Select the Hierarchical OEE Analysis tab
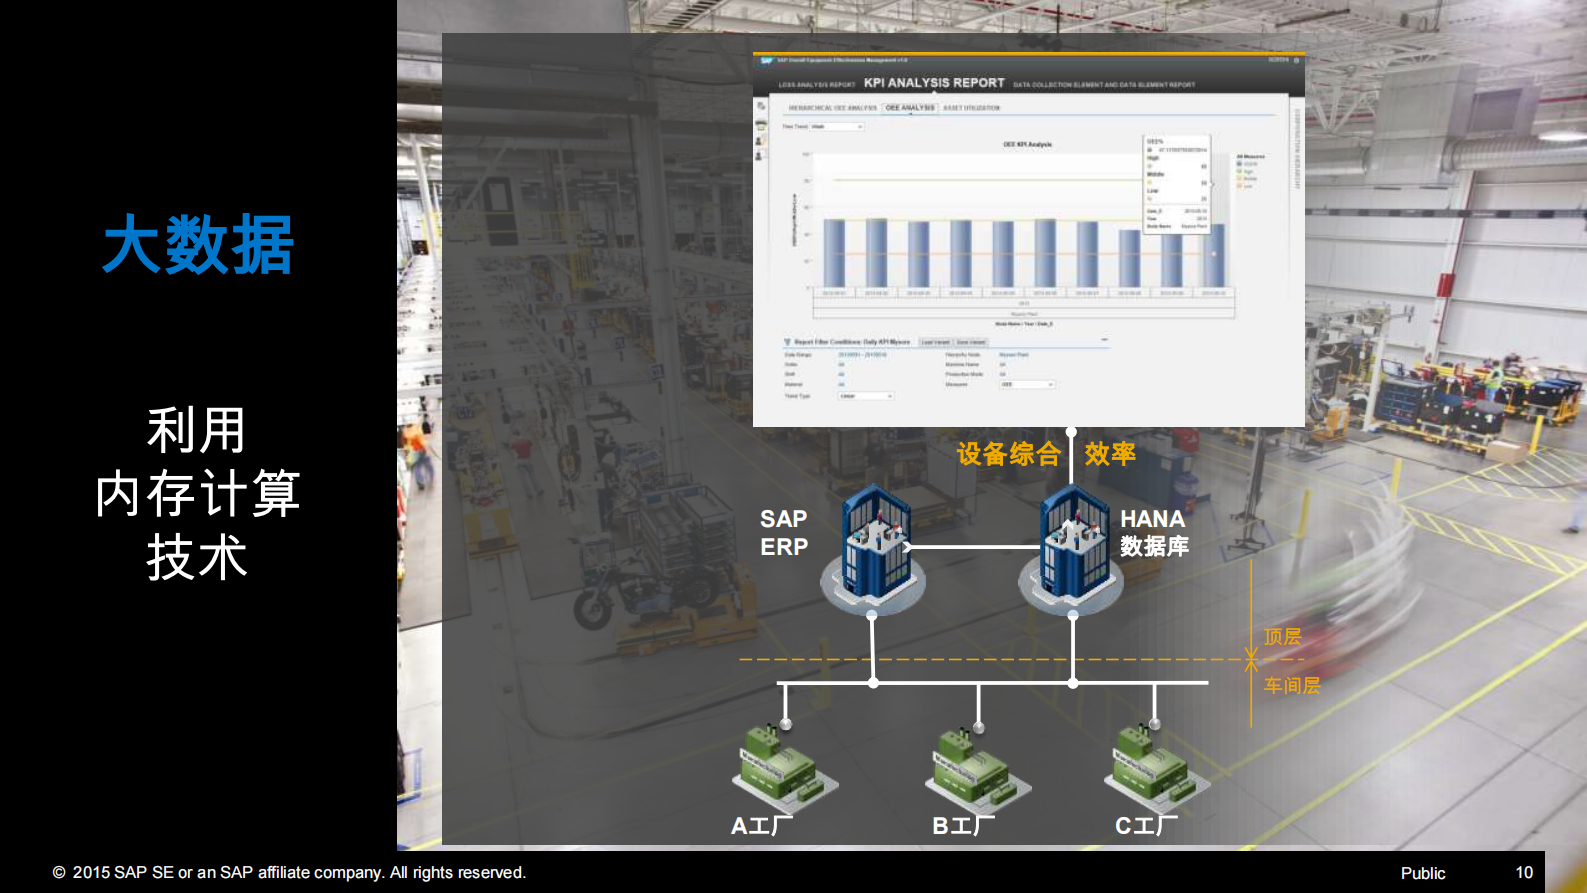 [832, 108]
